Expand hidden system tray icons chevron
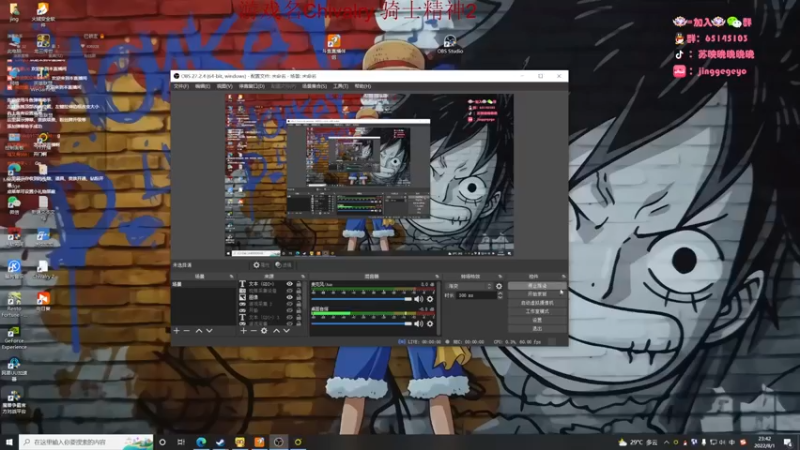The image size is (800, 450). [x=666, y=442]
